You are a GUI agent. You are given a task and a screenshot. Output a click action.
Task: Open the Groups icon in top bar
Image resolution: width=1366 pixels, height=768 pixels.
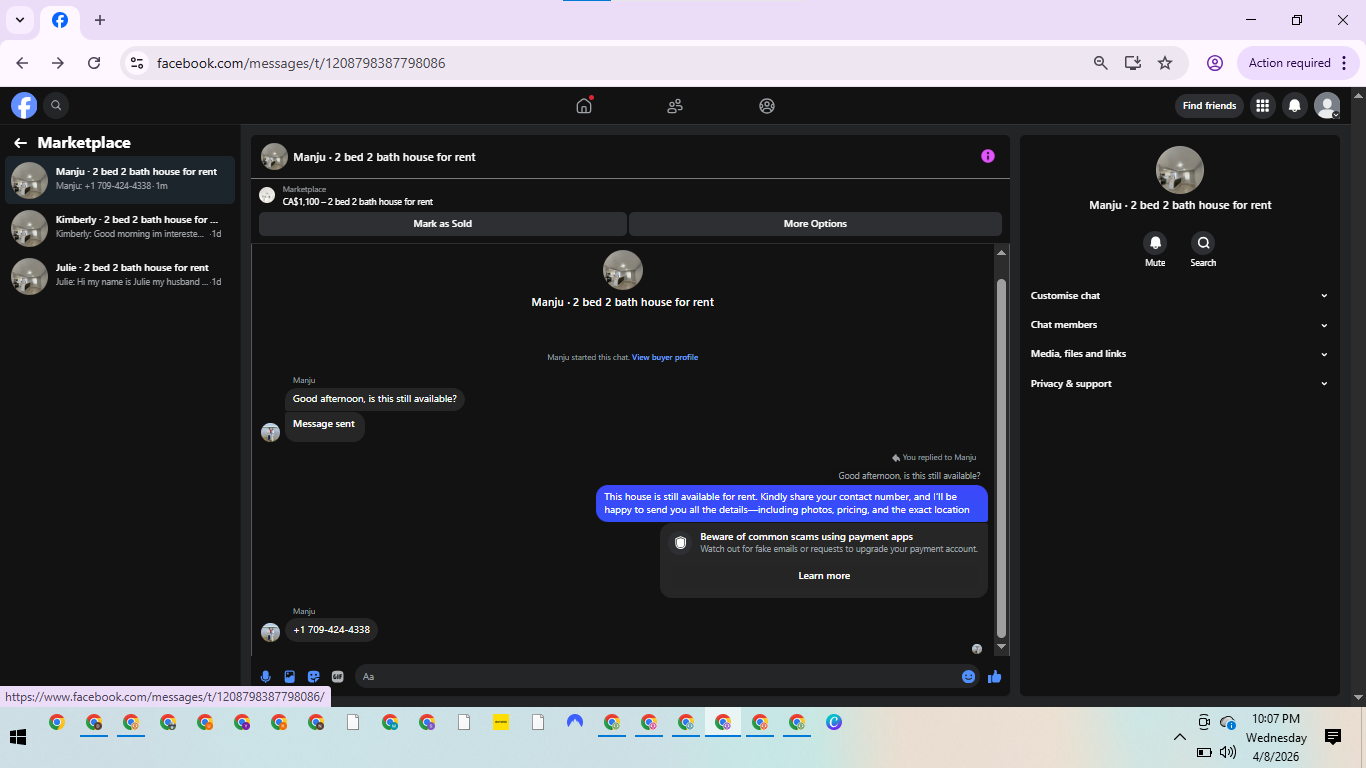click(x=767, y=105)
